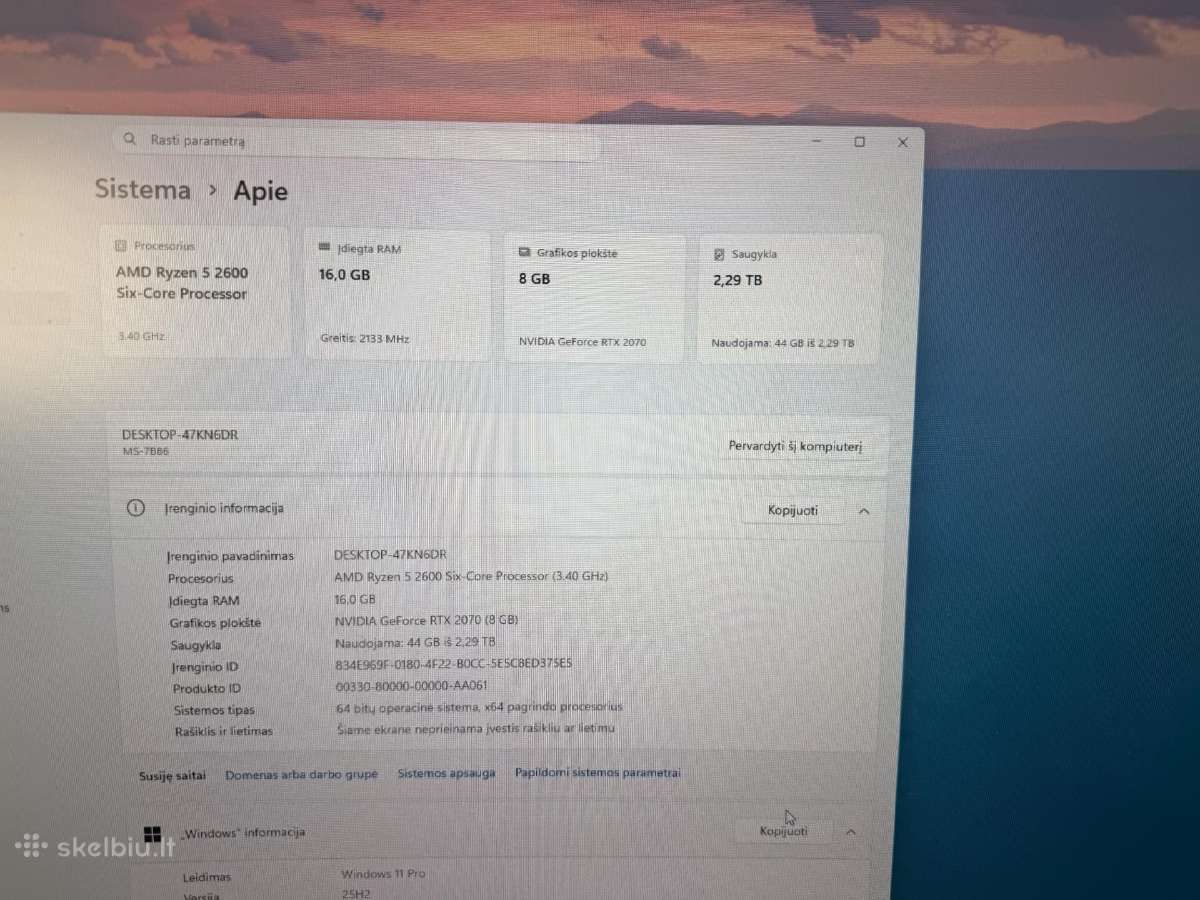The image size is (1200, 900).
Task: Select the Įrenginio ID value text
Action: coord(454,663)
